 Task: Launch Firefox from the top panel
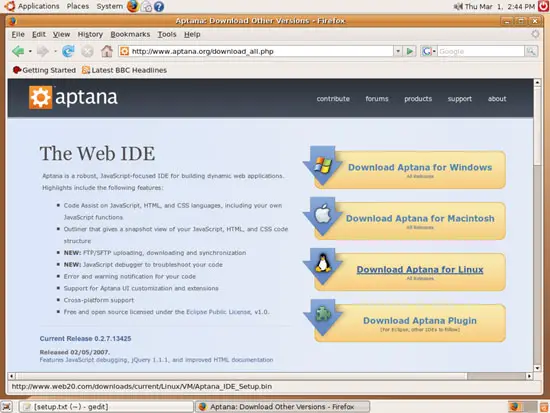point(133,6)
